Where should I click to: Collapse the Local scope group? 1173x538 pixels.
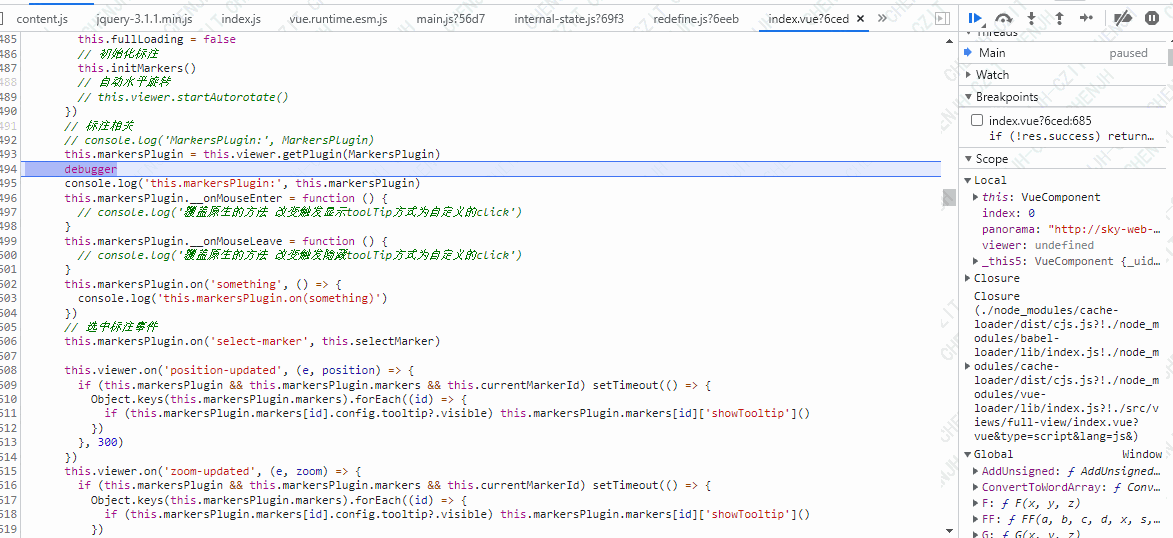967,180
